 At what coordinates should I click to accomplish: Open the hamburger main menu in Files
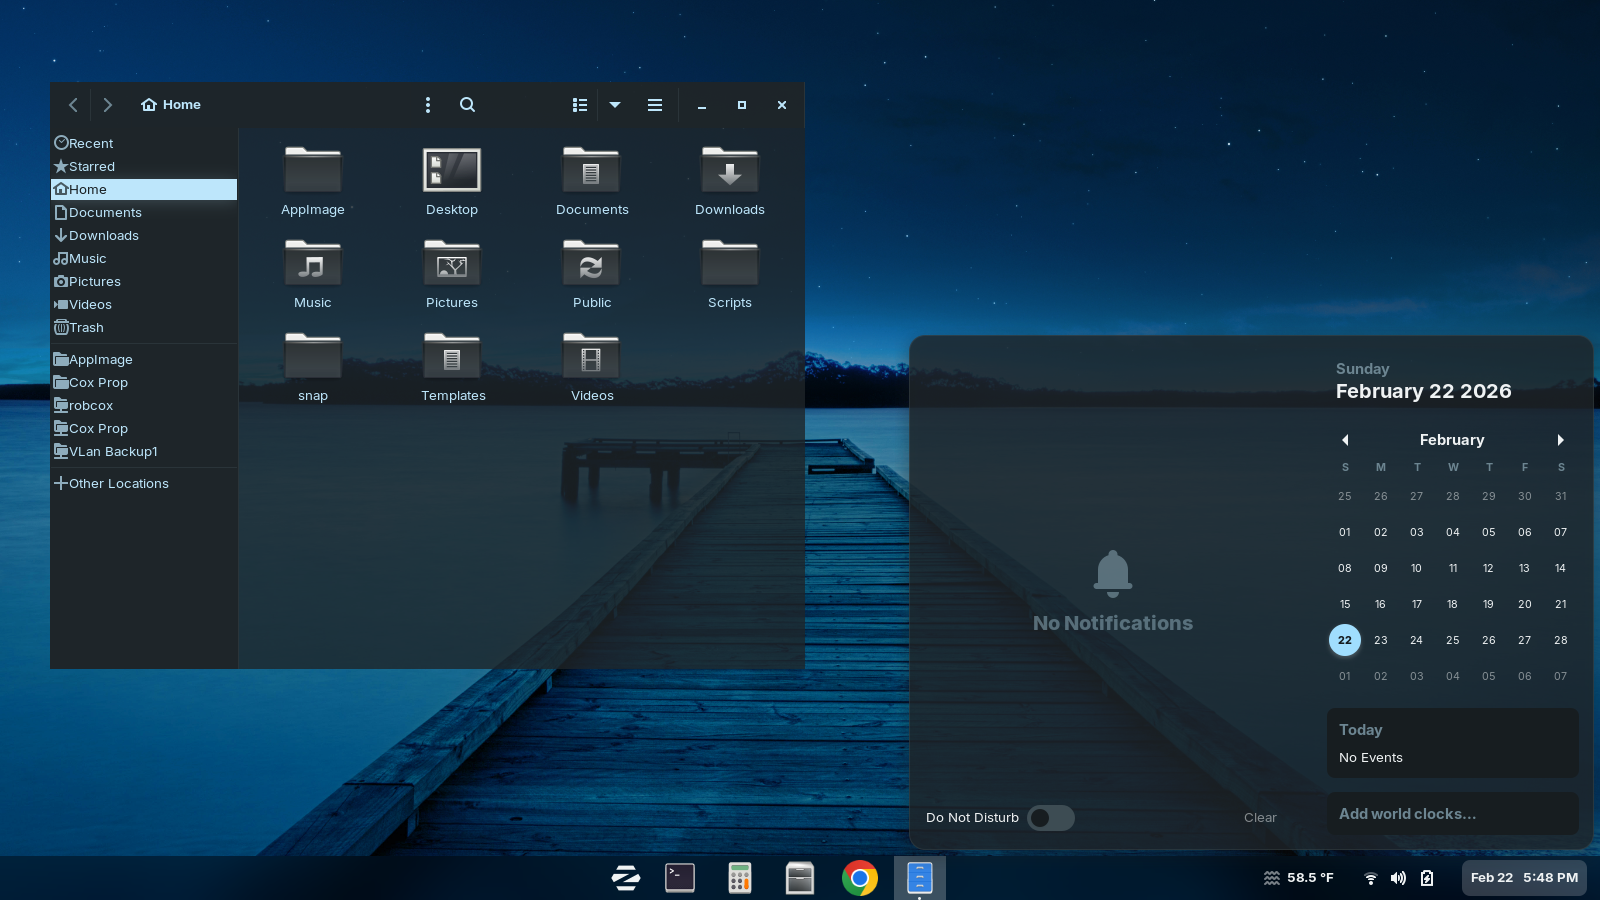pos(655,105)
